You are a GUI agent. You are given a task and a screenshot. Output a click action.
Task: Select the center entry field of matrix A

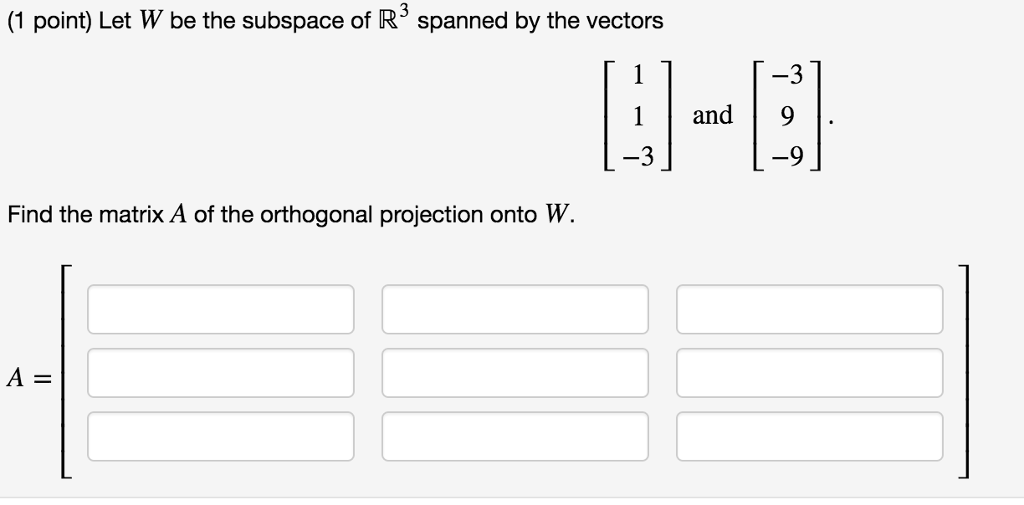(x=515, y=372)
